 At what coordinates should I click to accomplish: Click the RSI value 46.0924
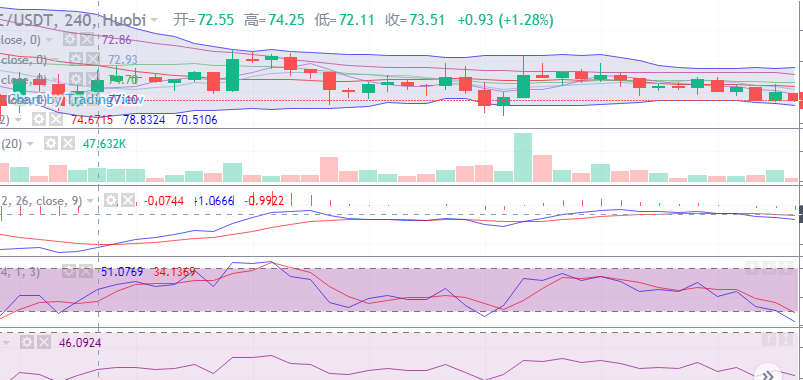80,342
